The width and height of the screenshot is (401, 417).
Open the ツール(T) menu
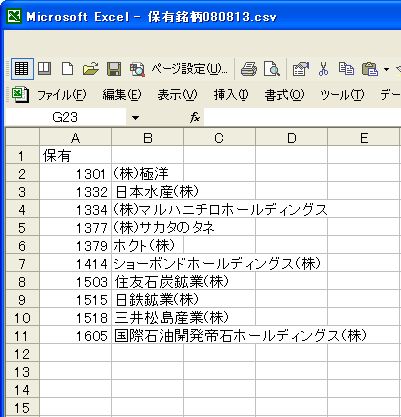(342, 95)
